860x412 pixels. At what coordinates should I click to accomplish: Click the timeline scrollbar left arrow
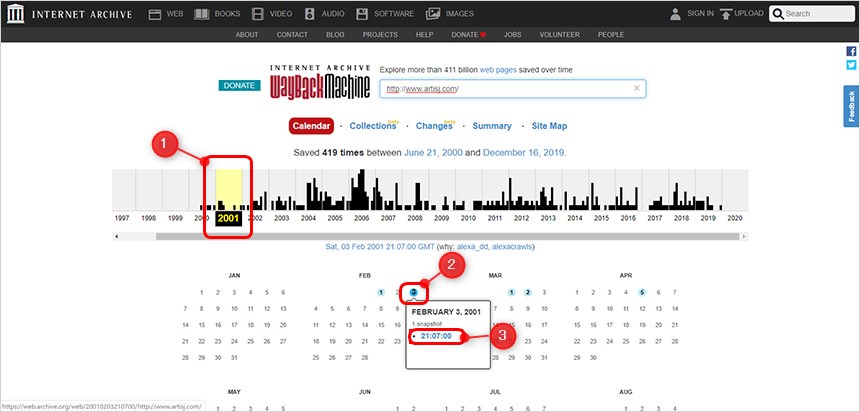tap(116, 236)
